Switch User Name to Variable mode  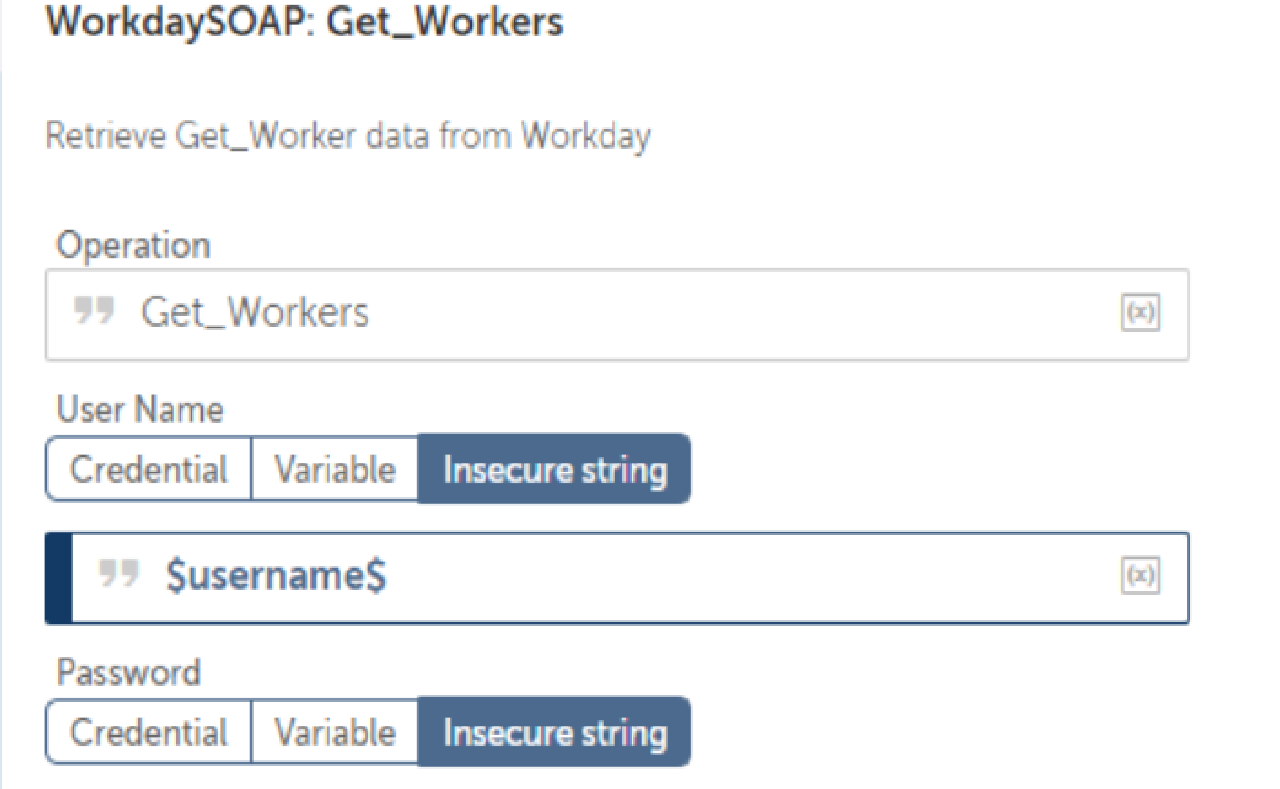pos(335,469)
